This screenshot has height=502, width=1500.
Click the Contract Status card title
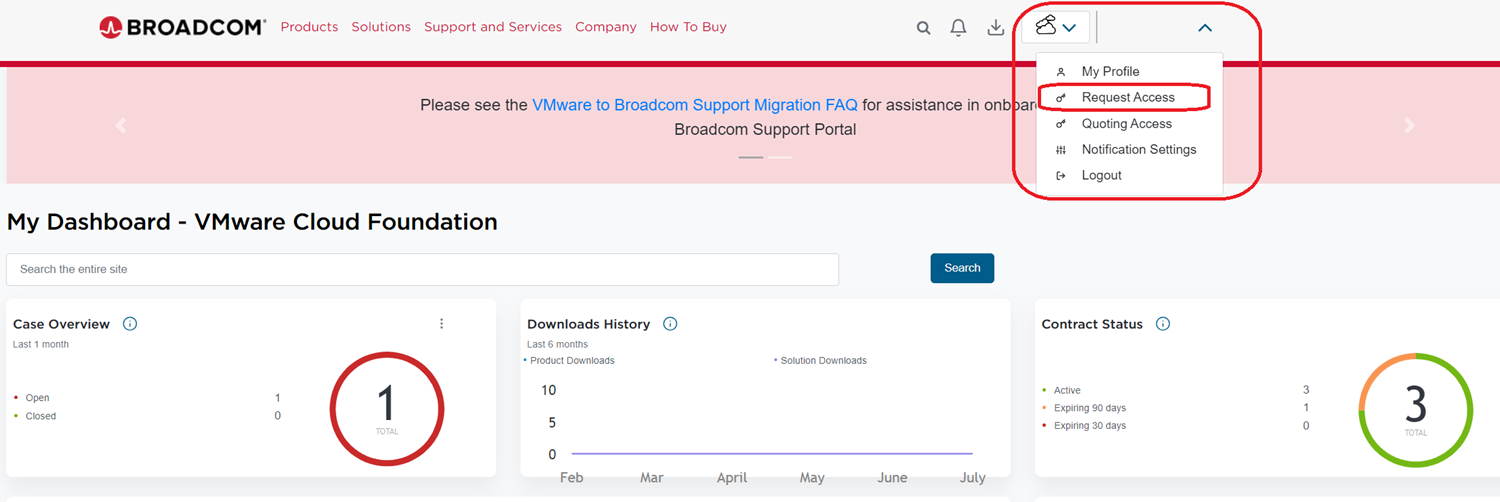pos(1092,324)
